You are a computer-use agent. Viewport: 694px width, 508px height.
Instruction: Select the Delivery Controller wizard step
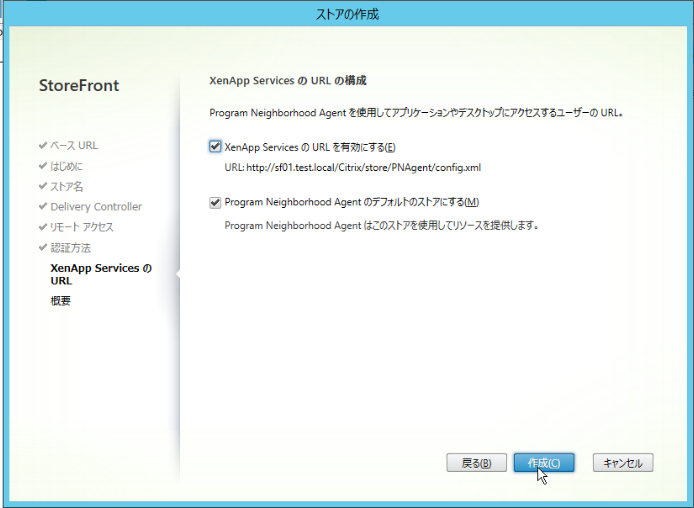(96, 207)
